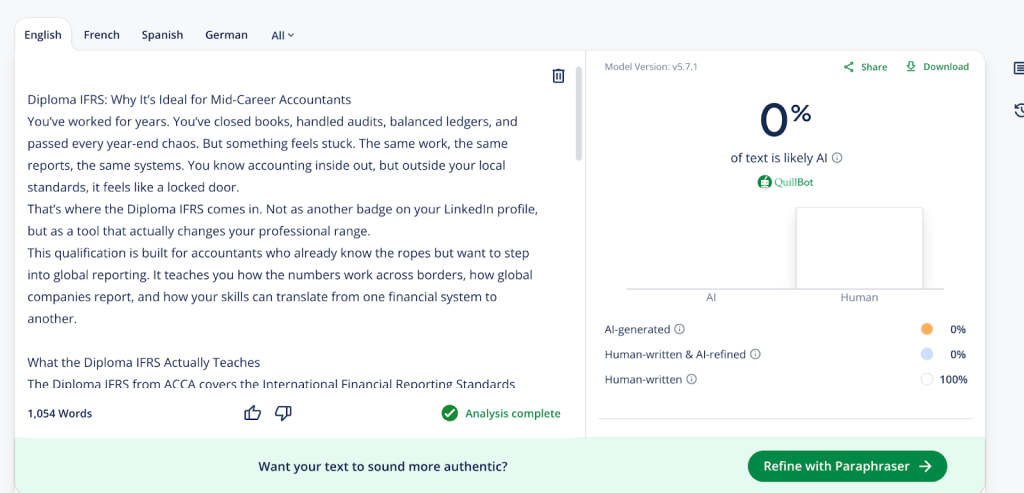Switch to the French language tab

[102, 35]
